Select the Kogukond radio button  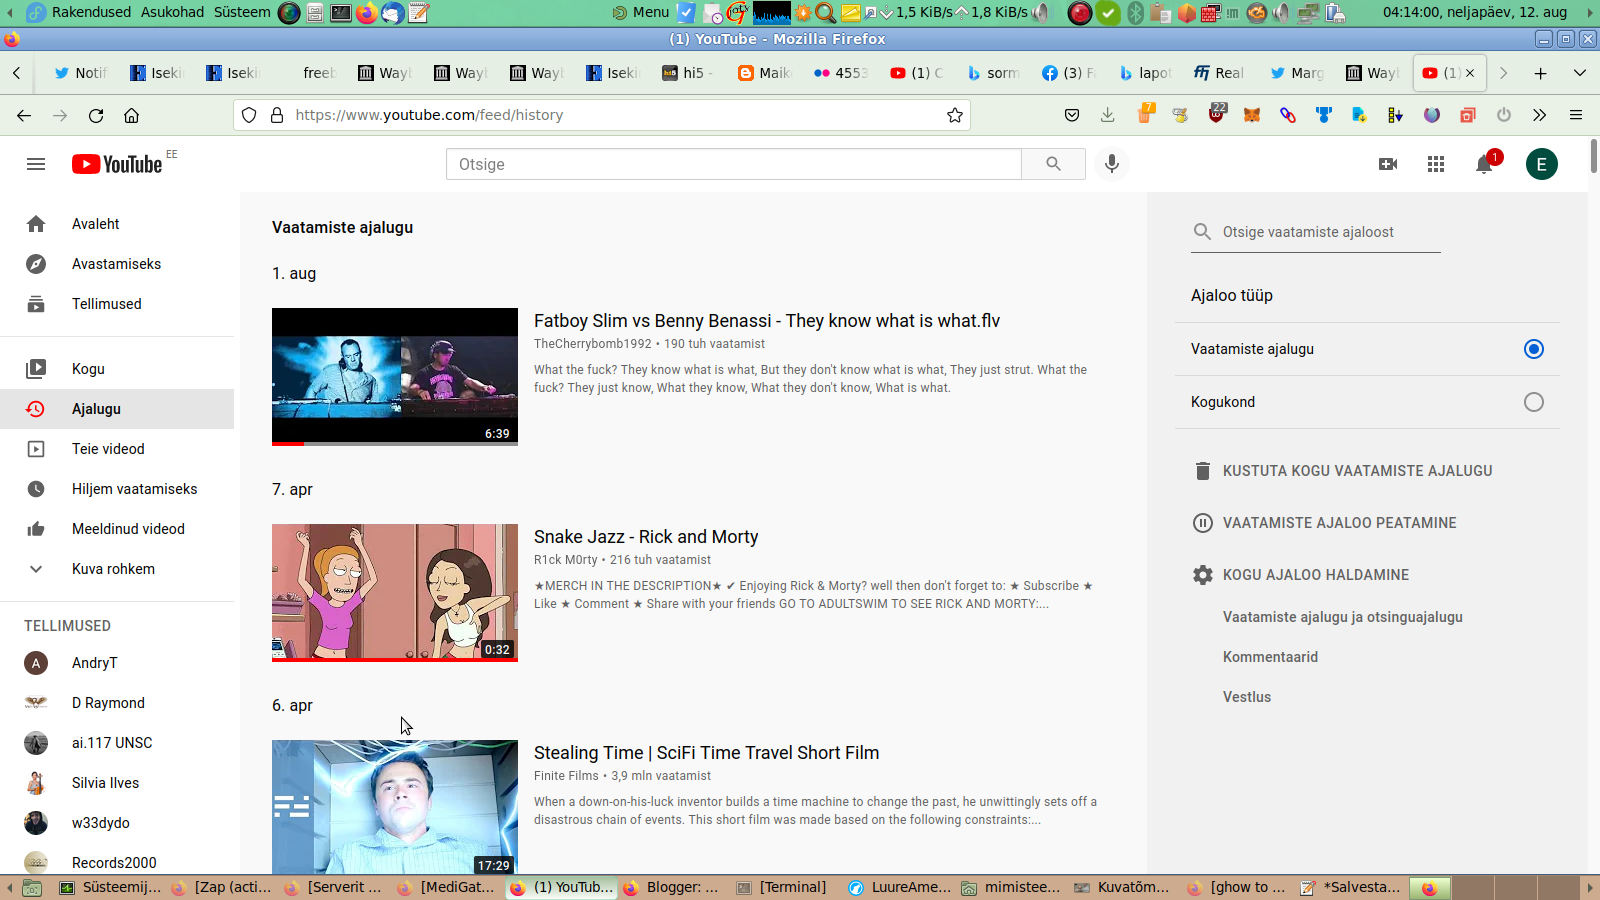(1533, 402)
